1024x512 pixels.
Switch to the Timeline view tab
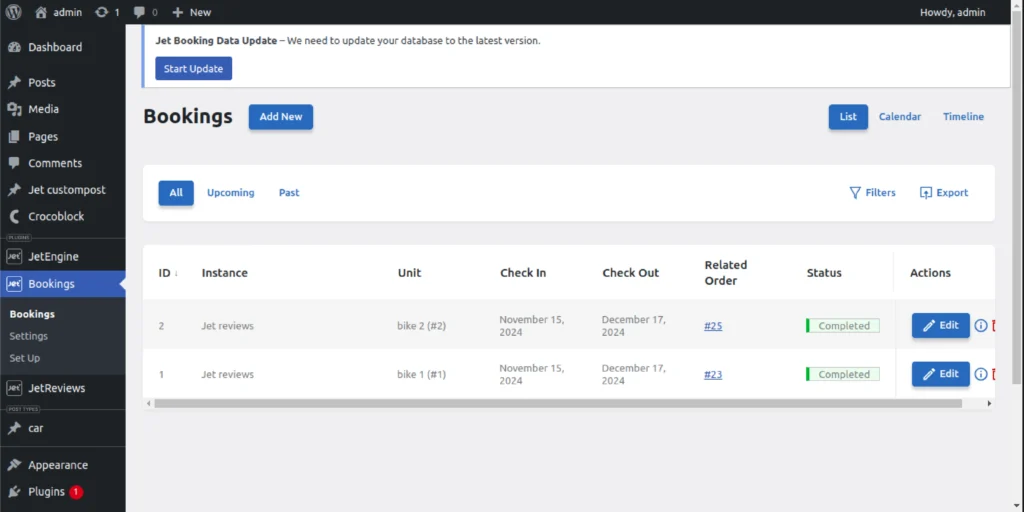point(963,117)
